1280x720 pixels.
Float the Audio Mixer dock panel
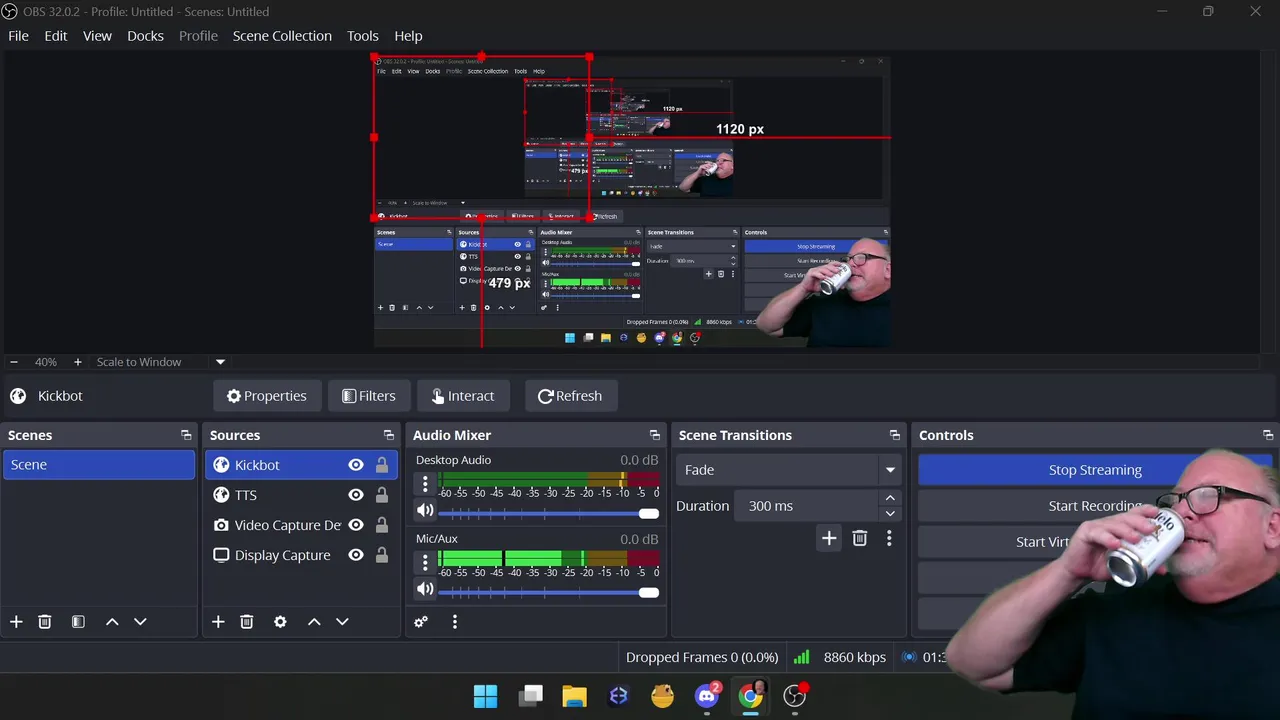click(x=655, y=435)
